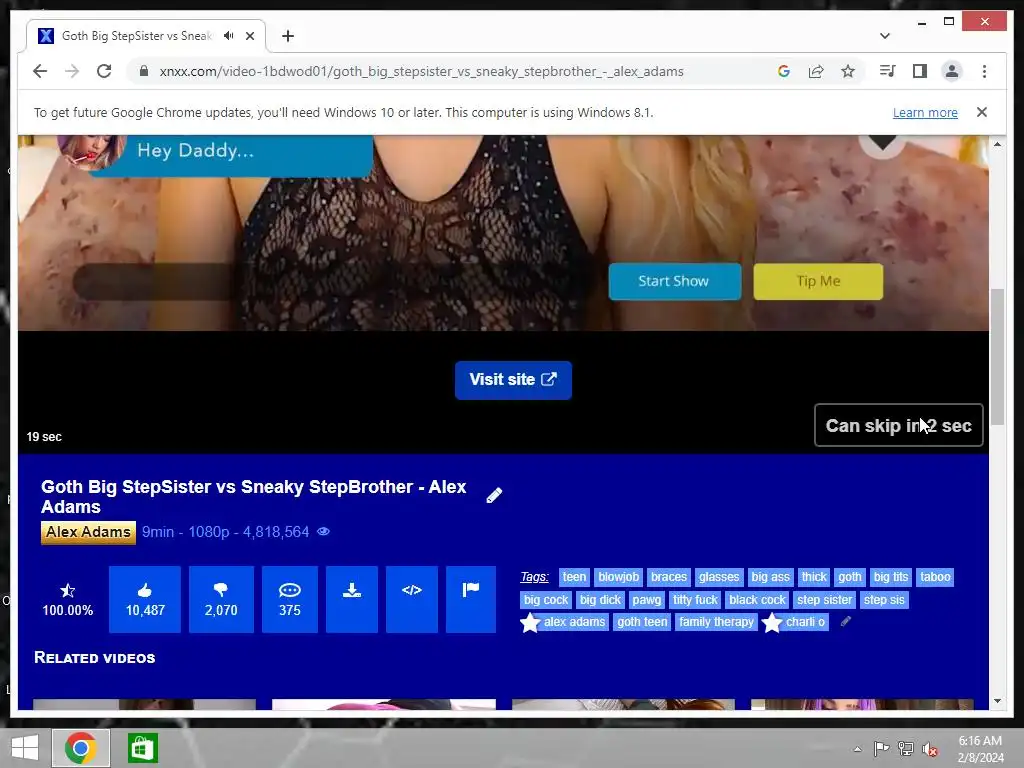Share this page from address bar

pos(816,71)
